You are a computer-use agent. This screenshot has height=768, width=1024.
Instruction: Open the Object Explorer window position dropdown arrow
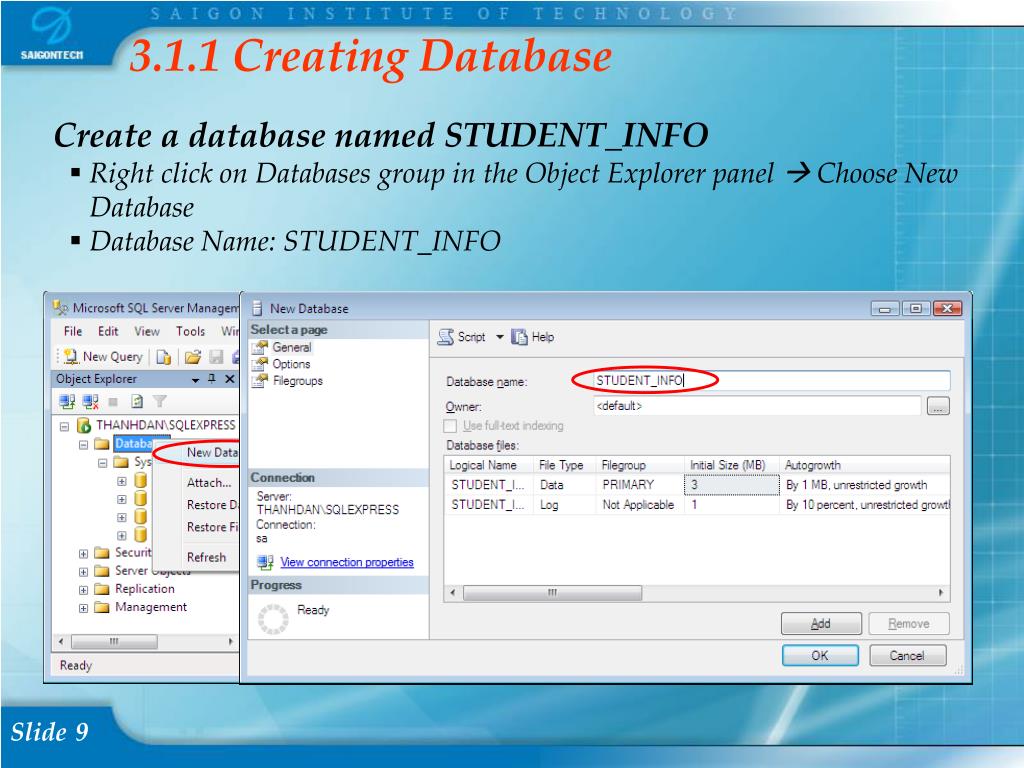pyautogui.click(x=195, y=379)
